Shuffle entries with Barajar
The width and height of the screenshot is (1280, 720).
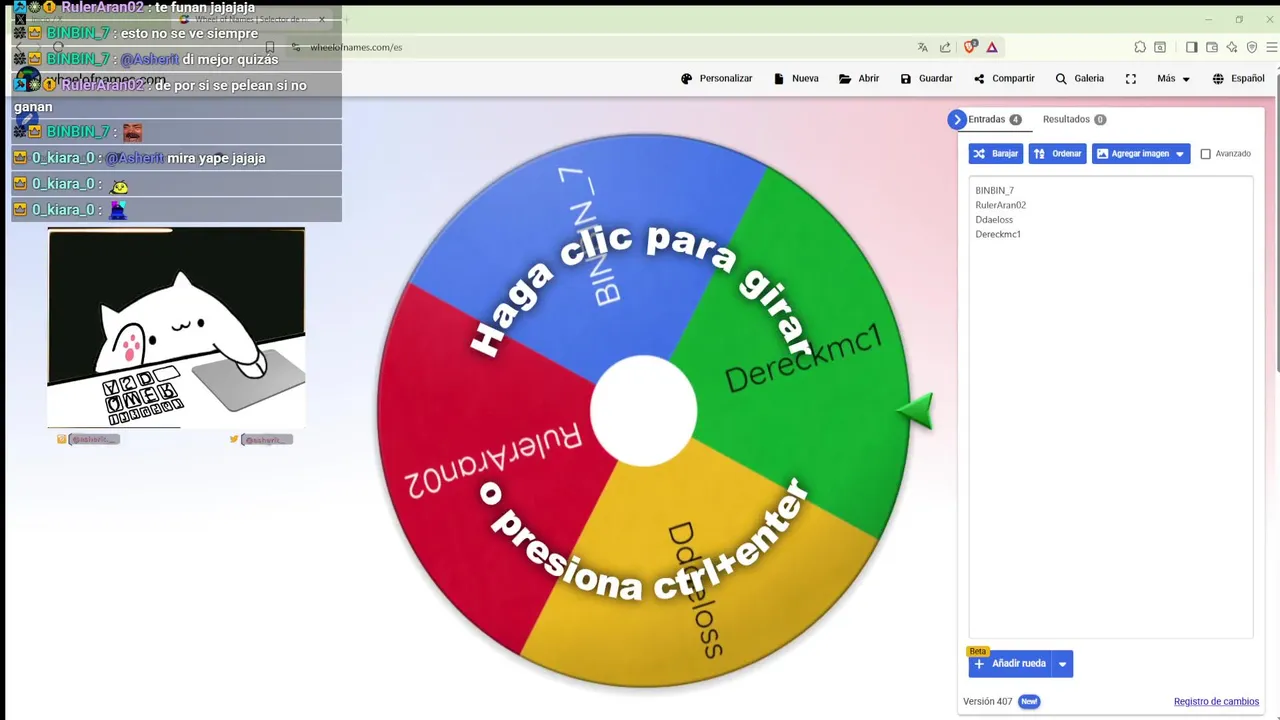point(995,154)
